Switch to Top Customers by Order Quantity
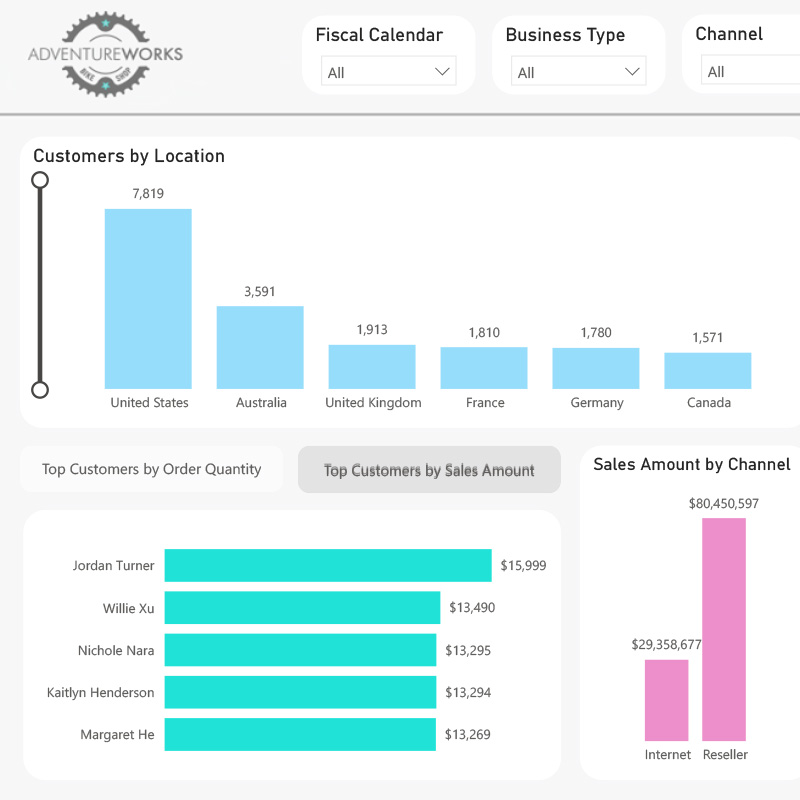 click(x=152, y=469)
